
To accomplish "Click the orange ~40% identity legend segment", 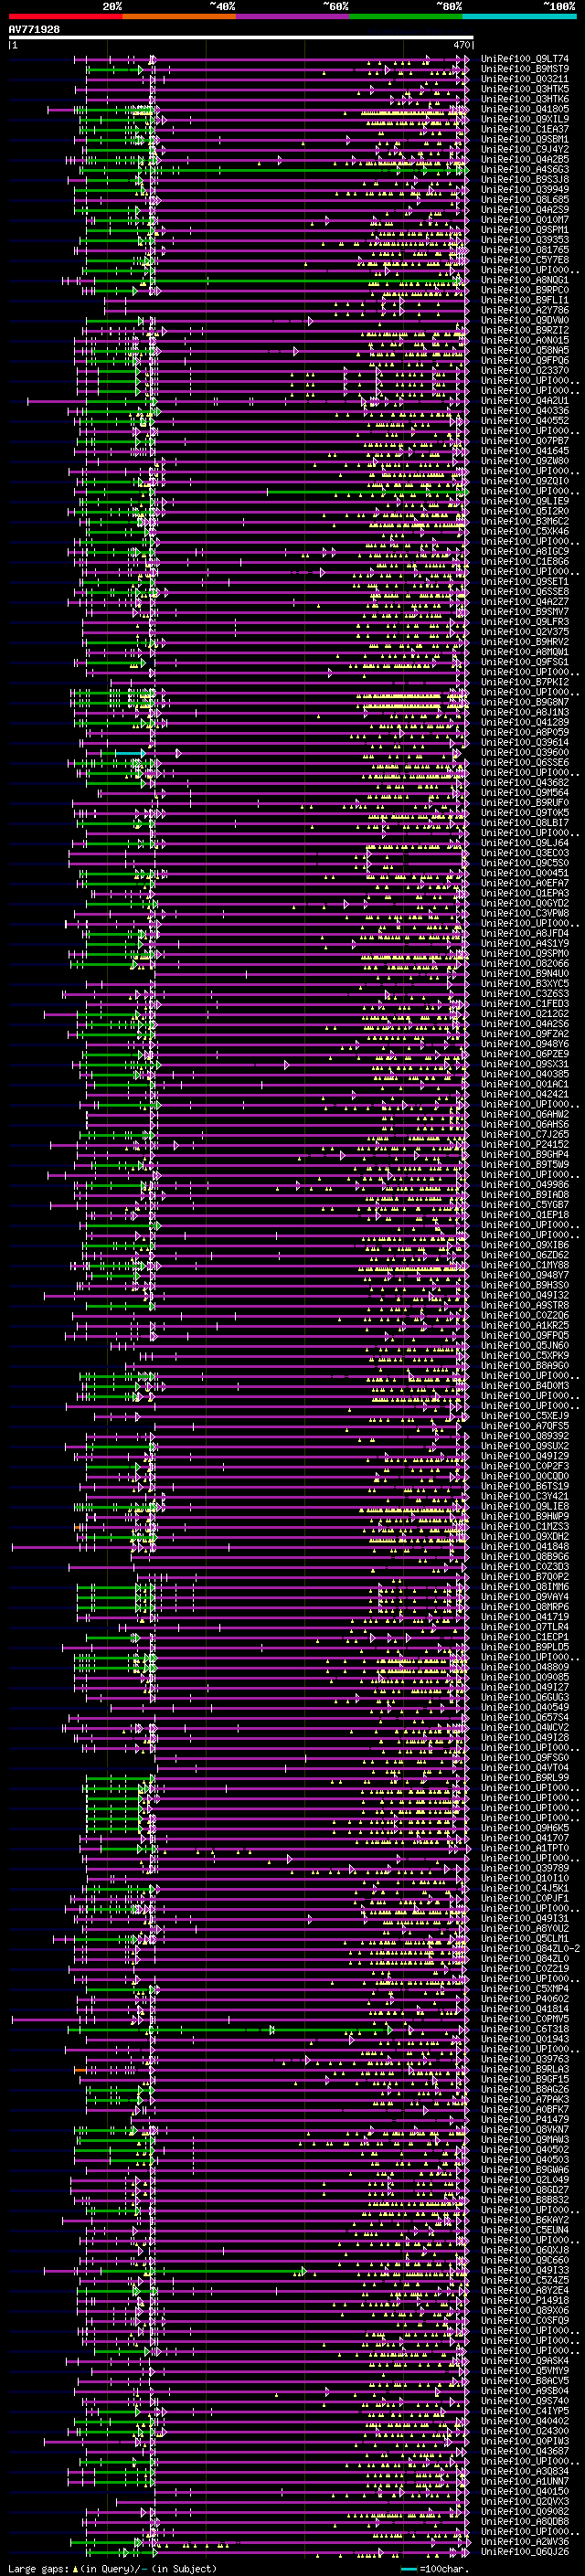I will pos(179,17).
